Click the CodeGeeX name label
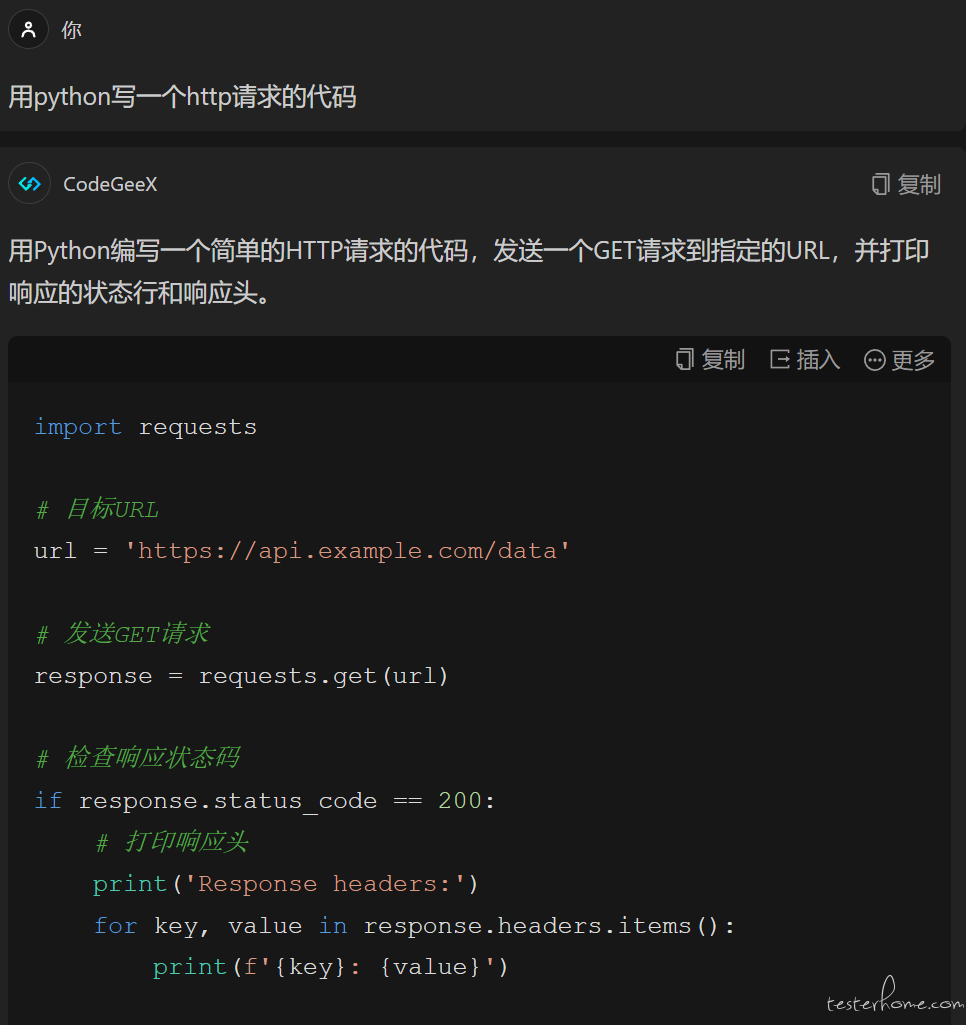The width and height of the screenshot is (966, 1025). [110, 184]
